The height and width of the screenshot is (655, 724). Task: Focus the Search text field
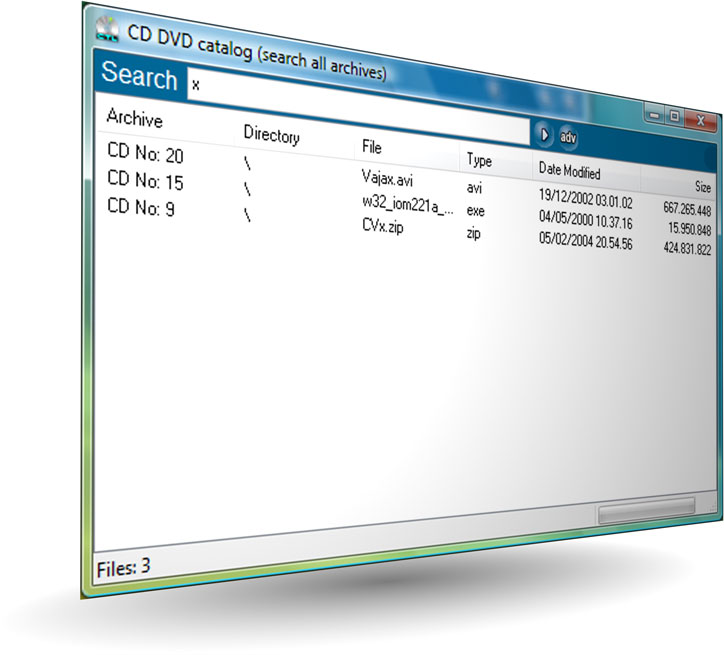coord(358,106)
